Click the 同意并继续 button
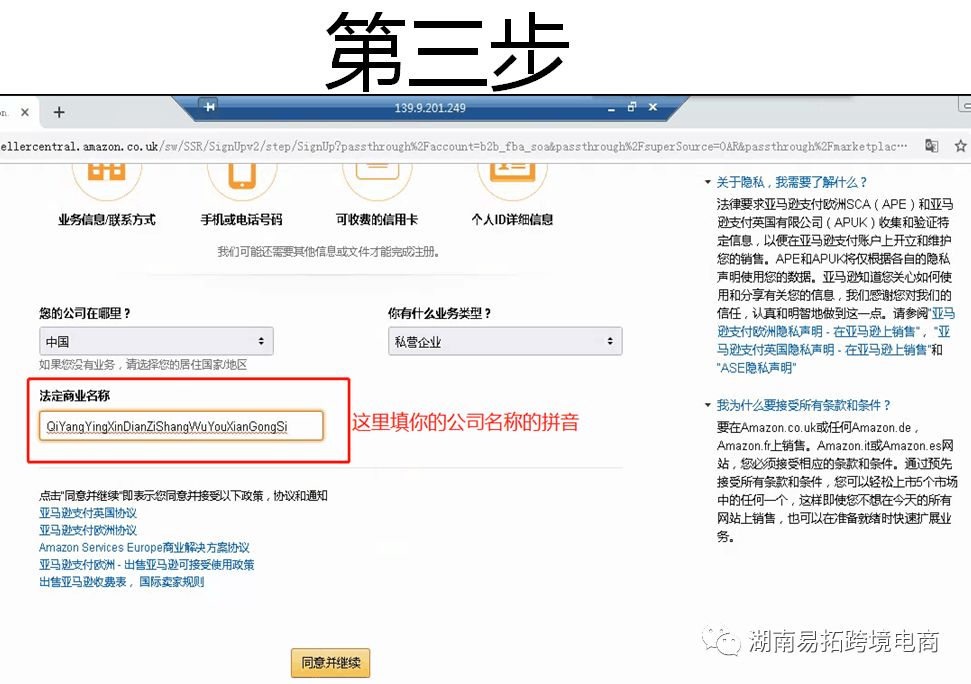The width and height of the screenshot is (971, 684). click(331, 663)
